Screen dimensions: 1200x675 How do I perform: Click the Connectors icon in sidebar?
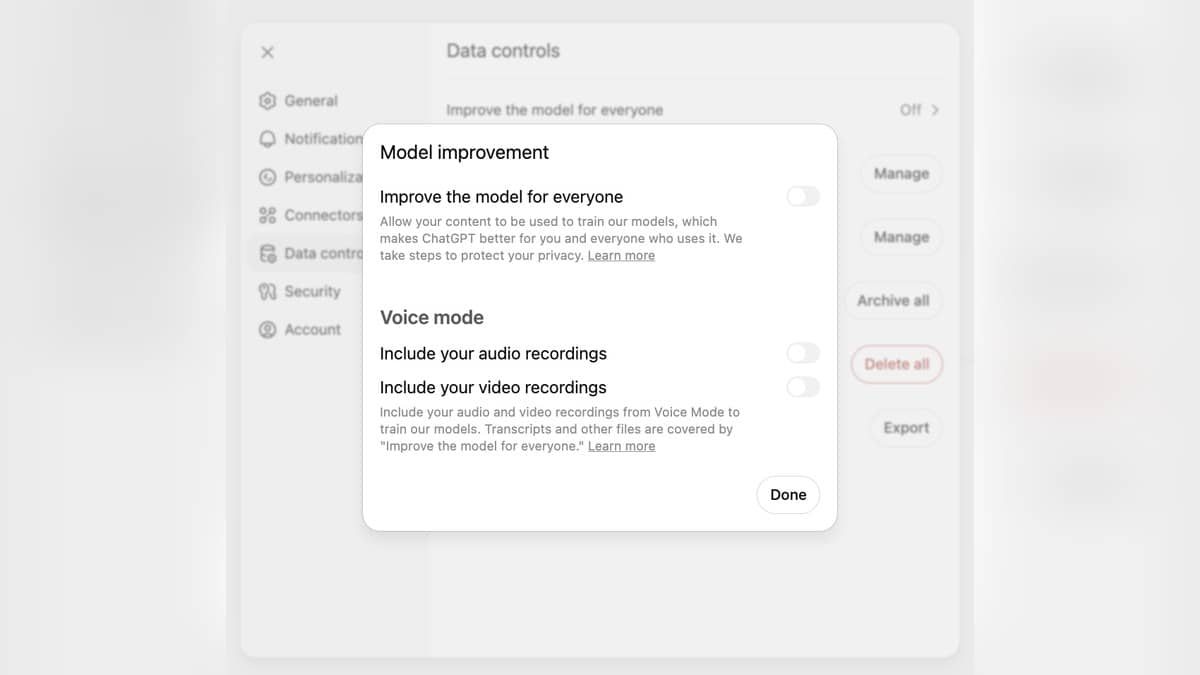267,215
